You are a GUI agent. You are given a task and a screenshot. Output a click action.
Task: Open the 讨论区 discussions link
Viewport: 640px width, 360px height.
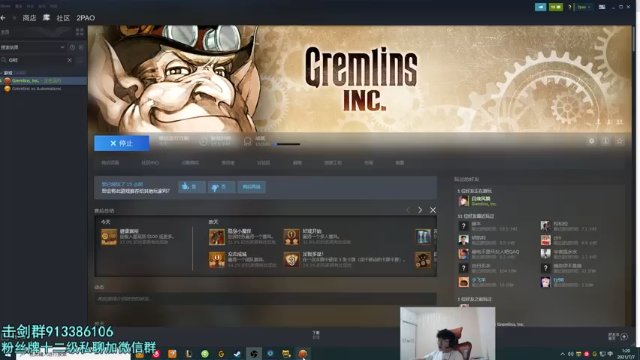pos(264,163)
